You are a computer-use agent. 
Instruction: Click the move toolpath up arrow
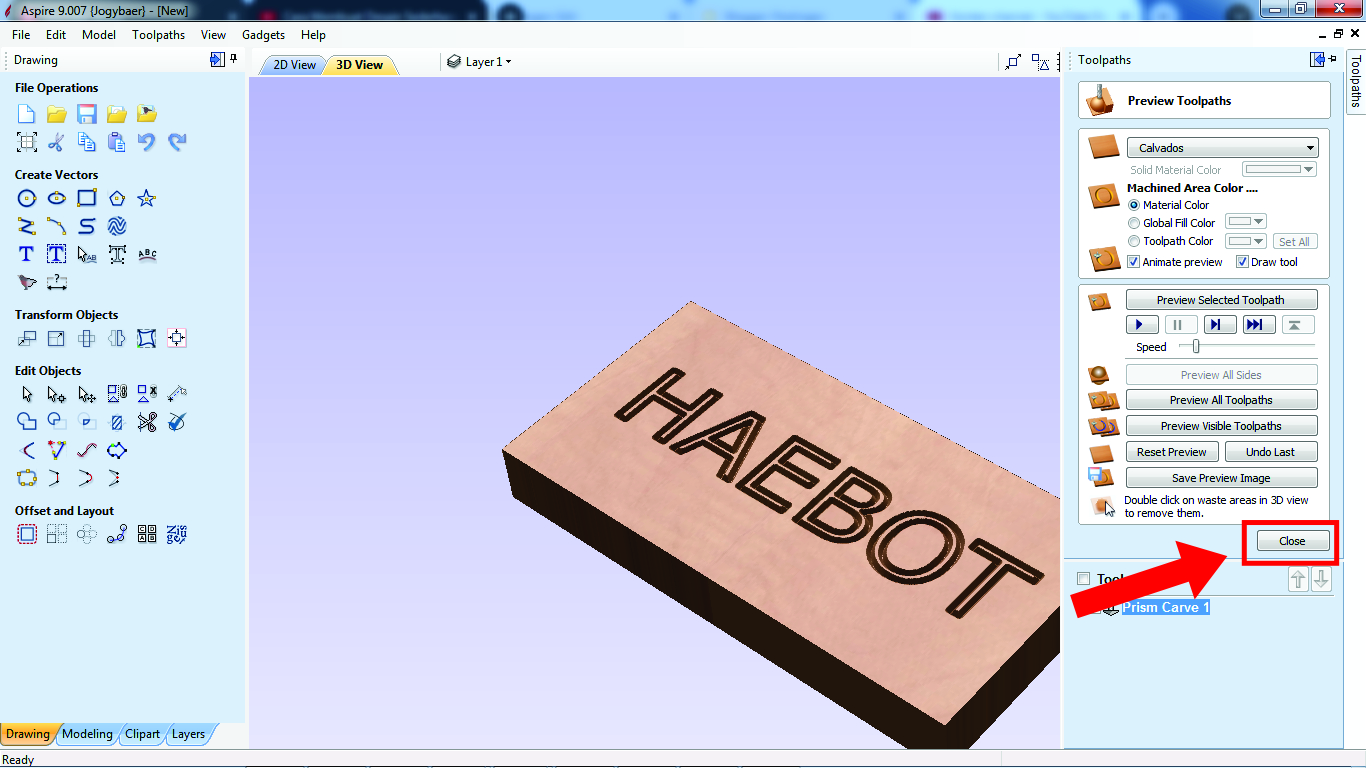pyautogui.click(x=1298, y=579)
